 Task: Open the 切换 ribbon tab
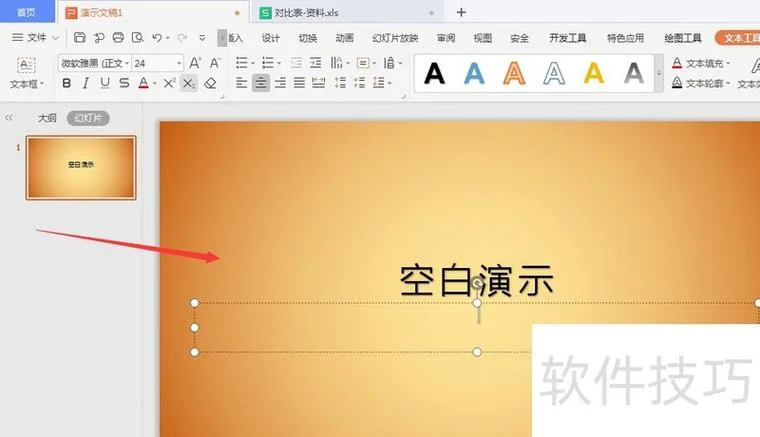308,38
